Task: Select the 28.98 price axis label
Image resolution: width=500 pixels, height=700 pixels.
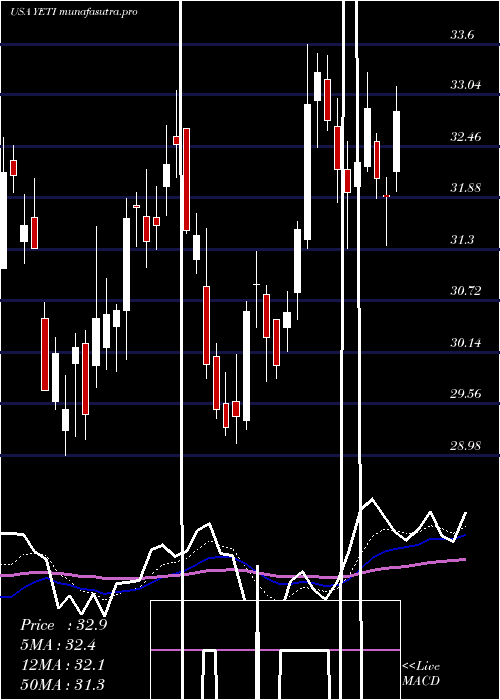Action: 466,446
